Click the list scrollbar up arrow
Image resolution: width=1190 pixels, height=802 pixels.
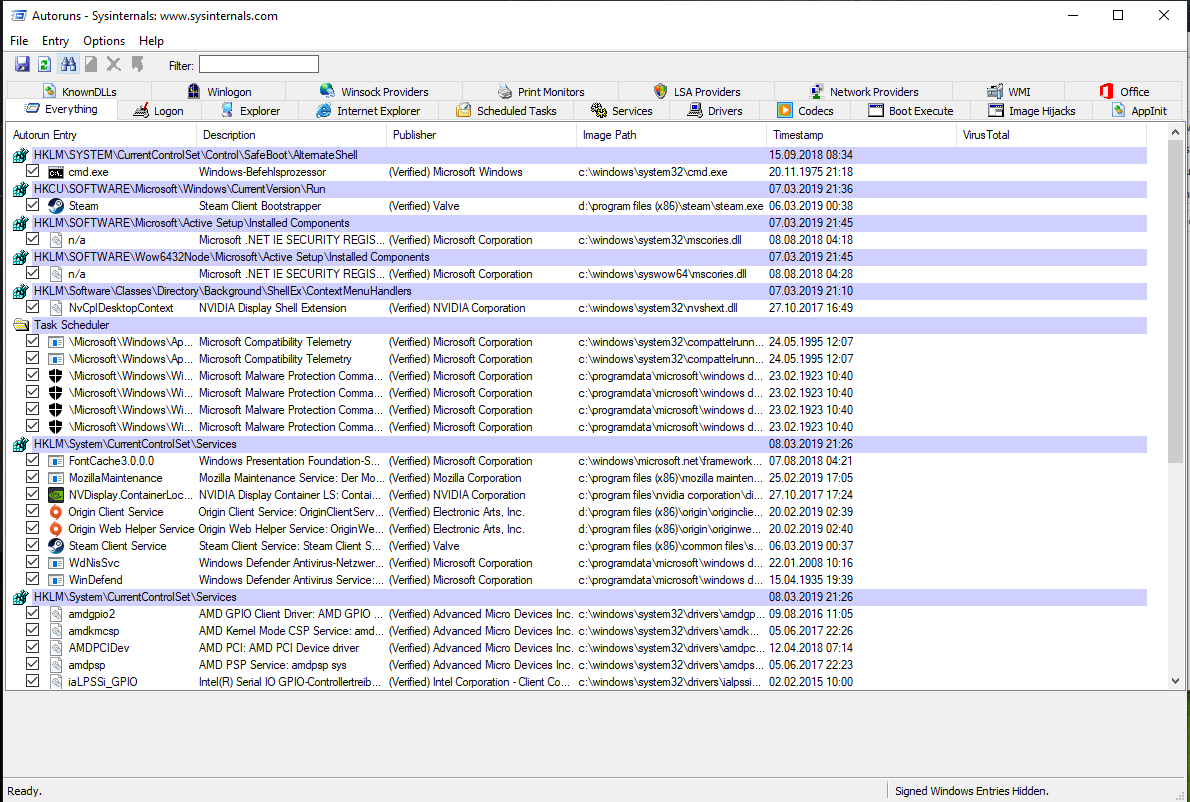(1176, 133)
